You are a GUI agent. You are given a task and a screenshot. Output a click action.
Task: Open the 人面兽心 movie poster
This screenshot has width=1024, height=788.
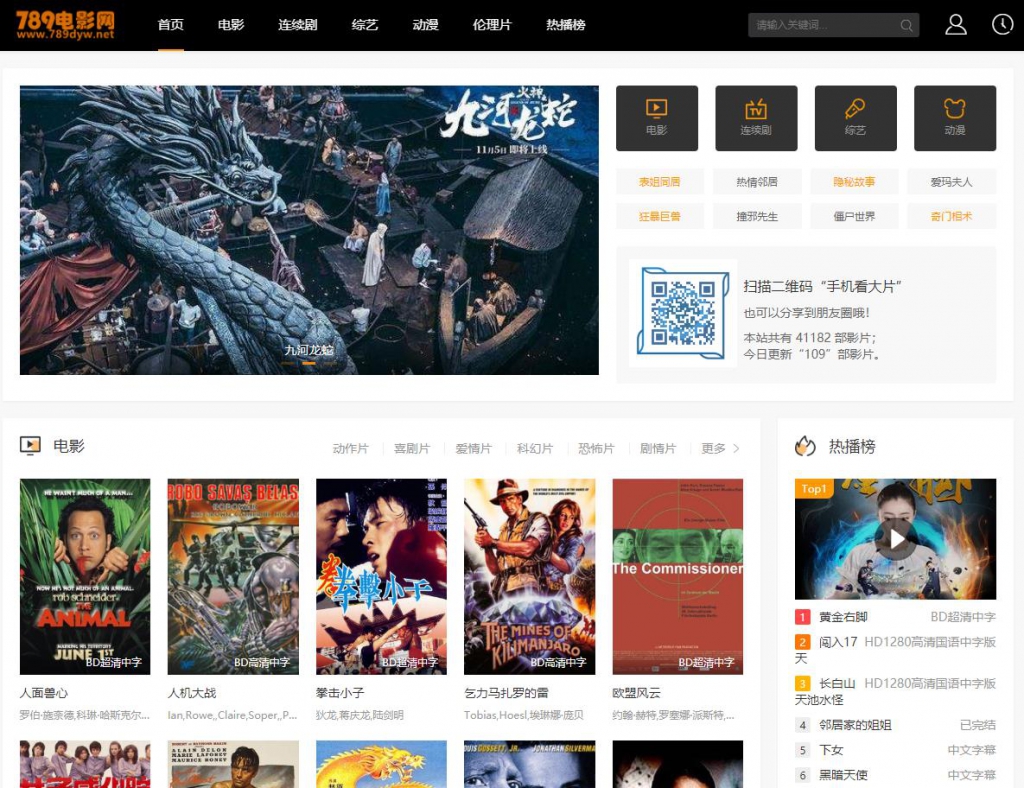click(x=85, y=576)
